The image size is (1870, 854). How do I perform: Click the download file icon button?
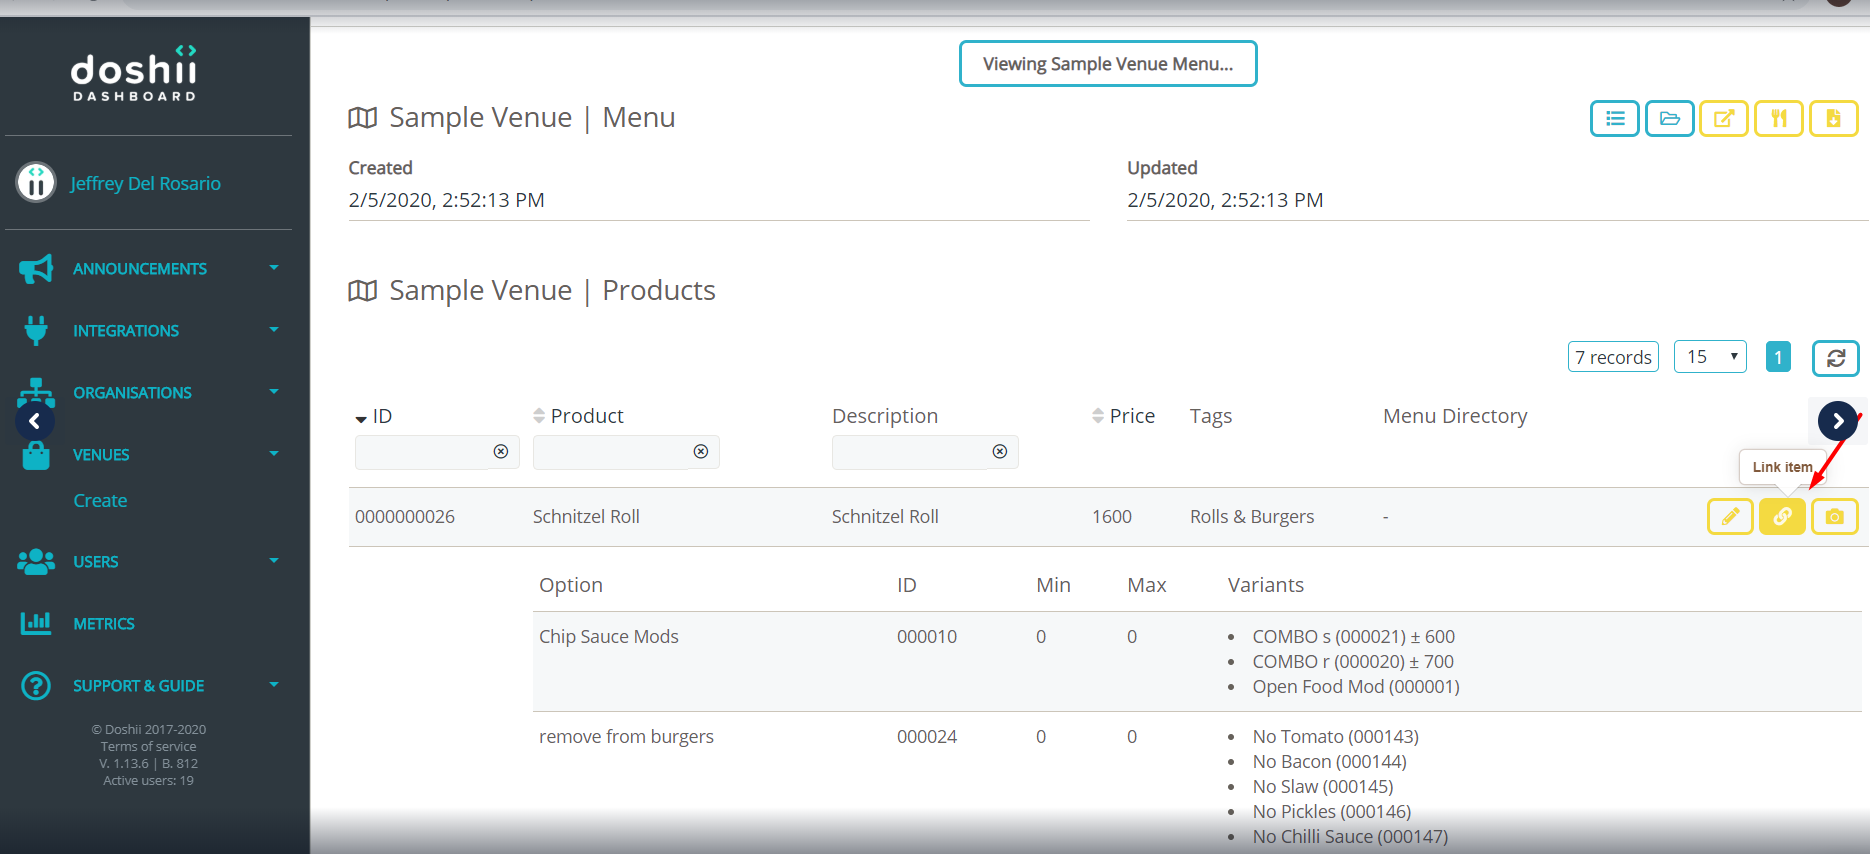pos(1833,119)
